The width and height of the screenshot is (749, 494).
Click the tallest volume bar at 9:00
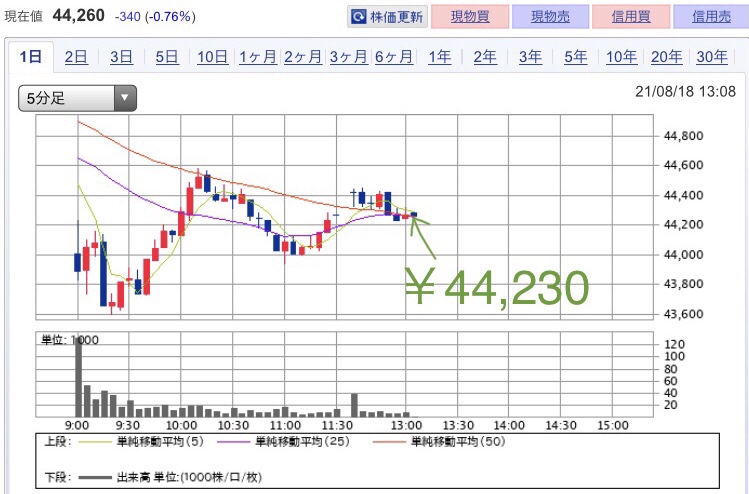[78, 378]
